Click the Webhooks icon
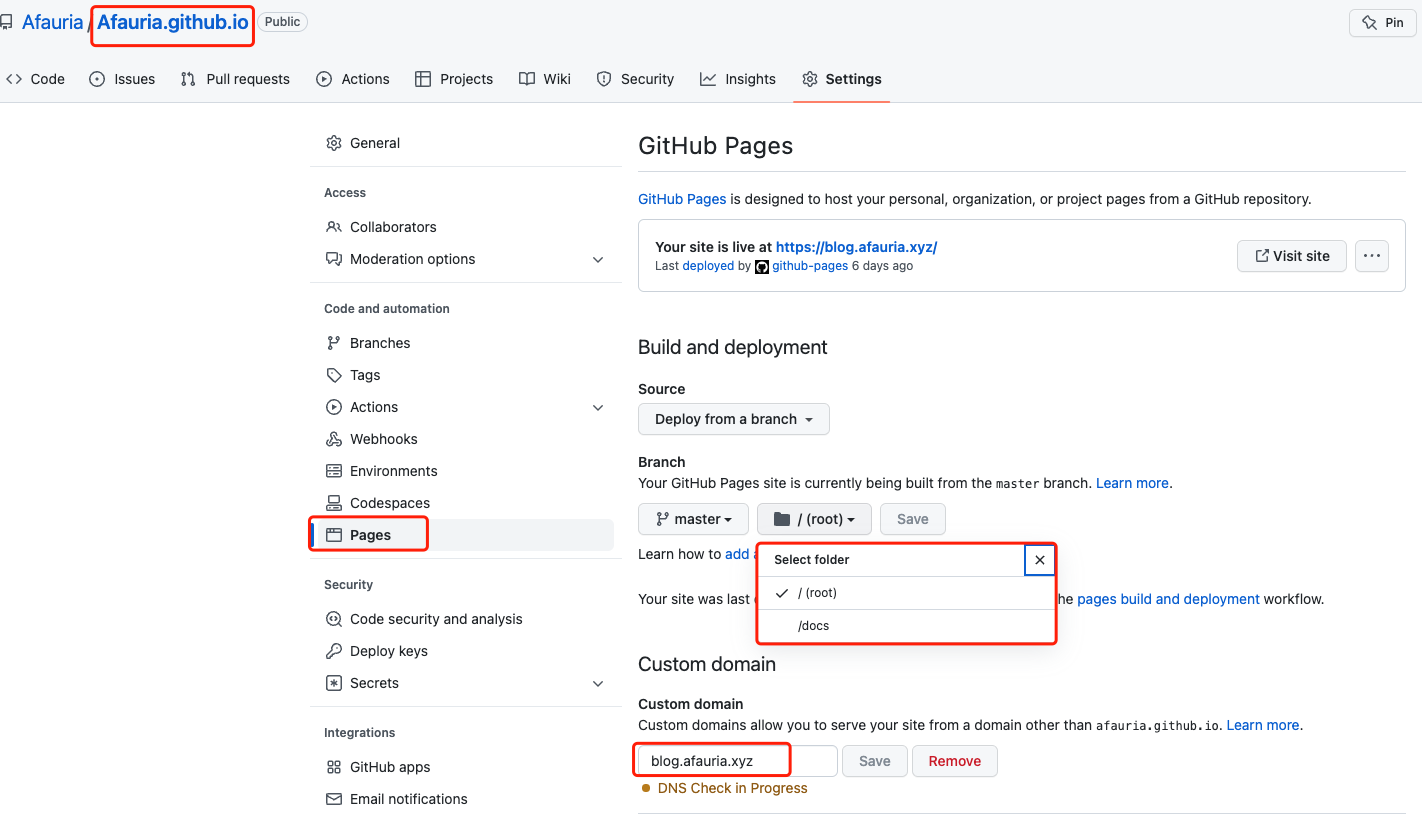The width and height of the screenshot is (1422, 817). pos(334,439)
